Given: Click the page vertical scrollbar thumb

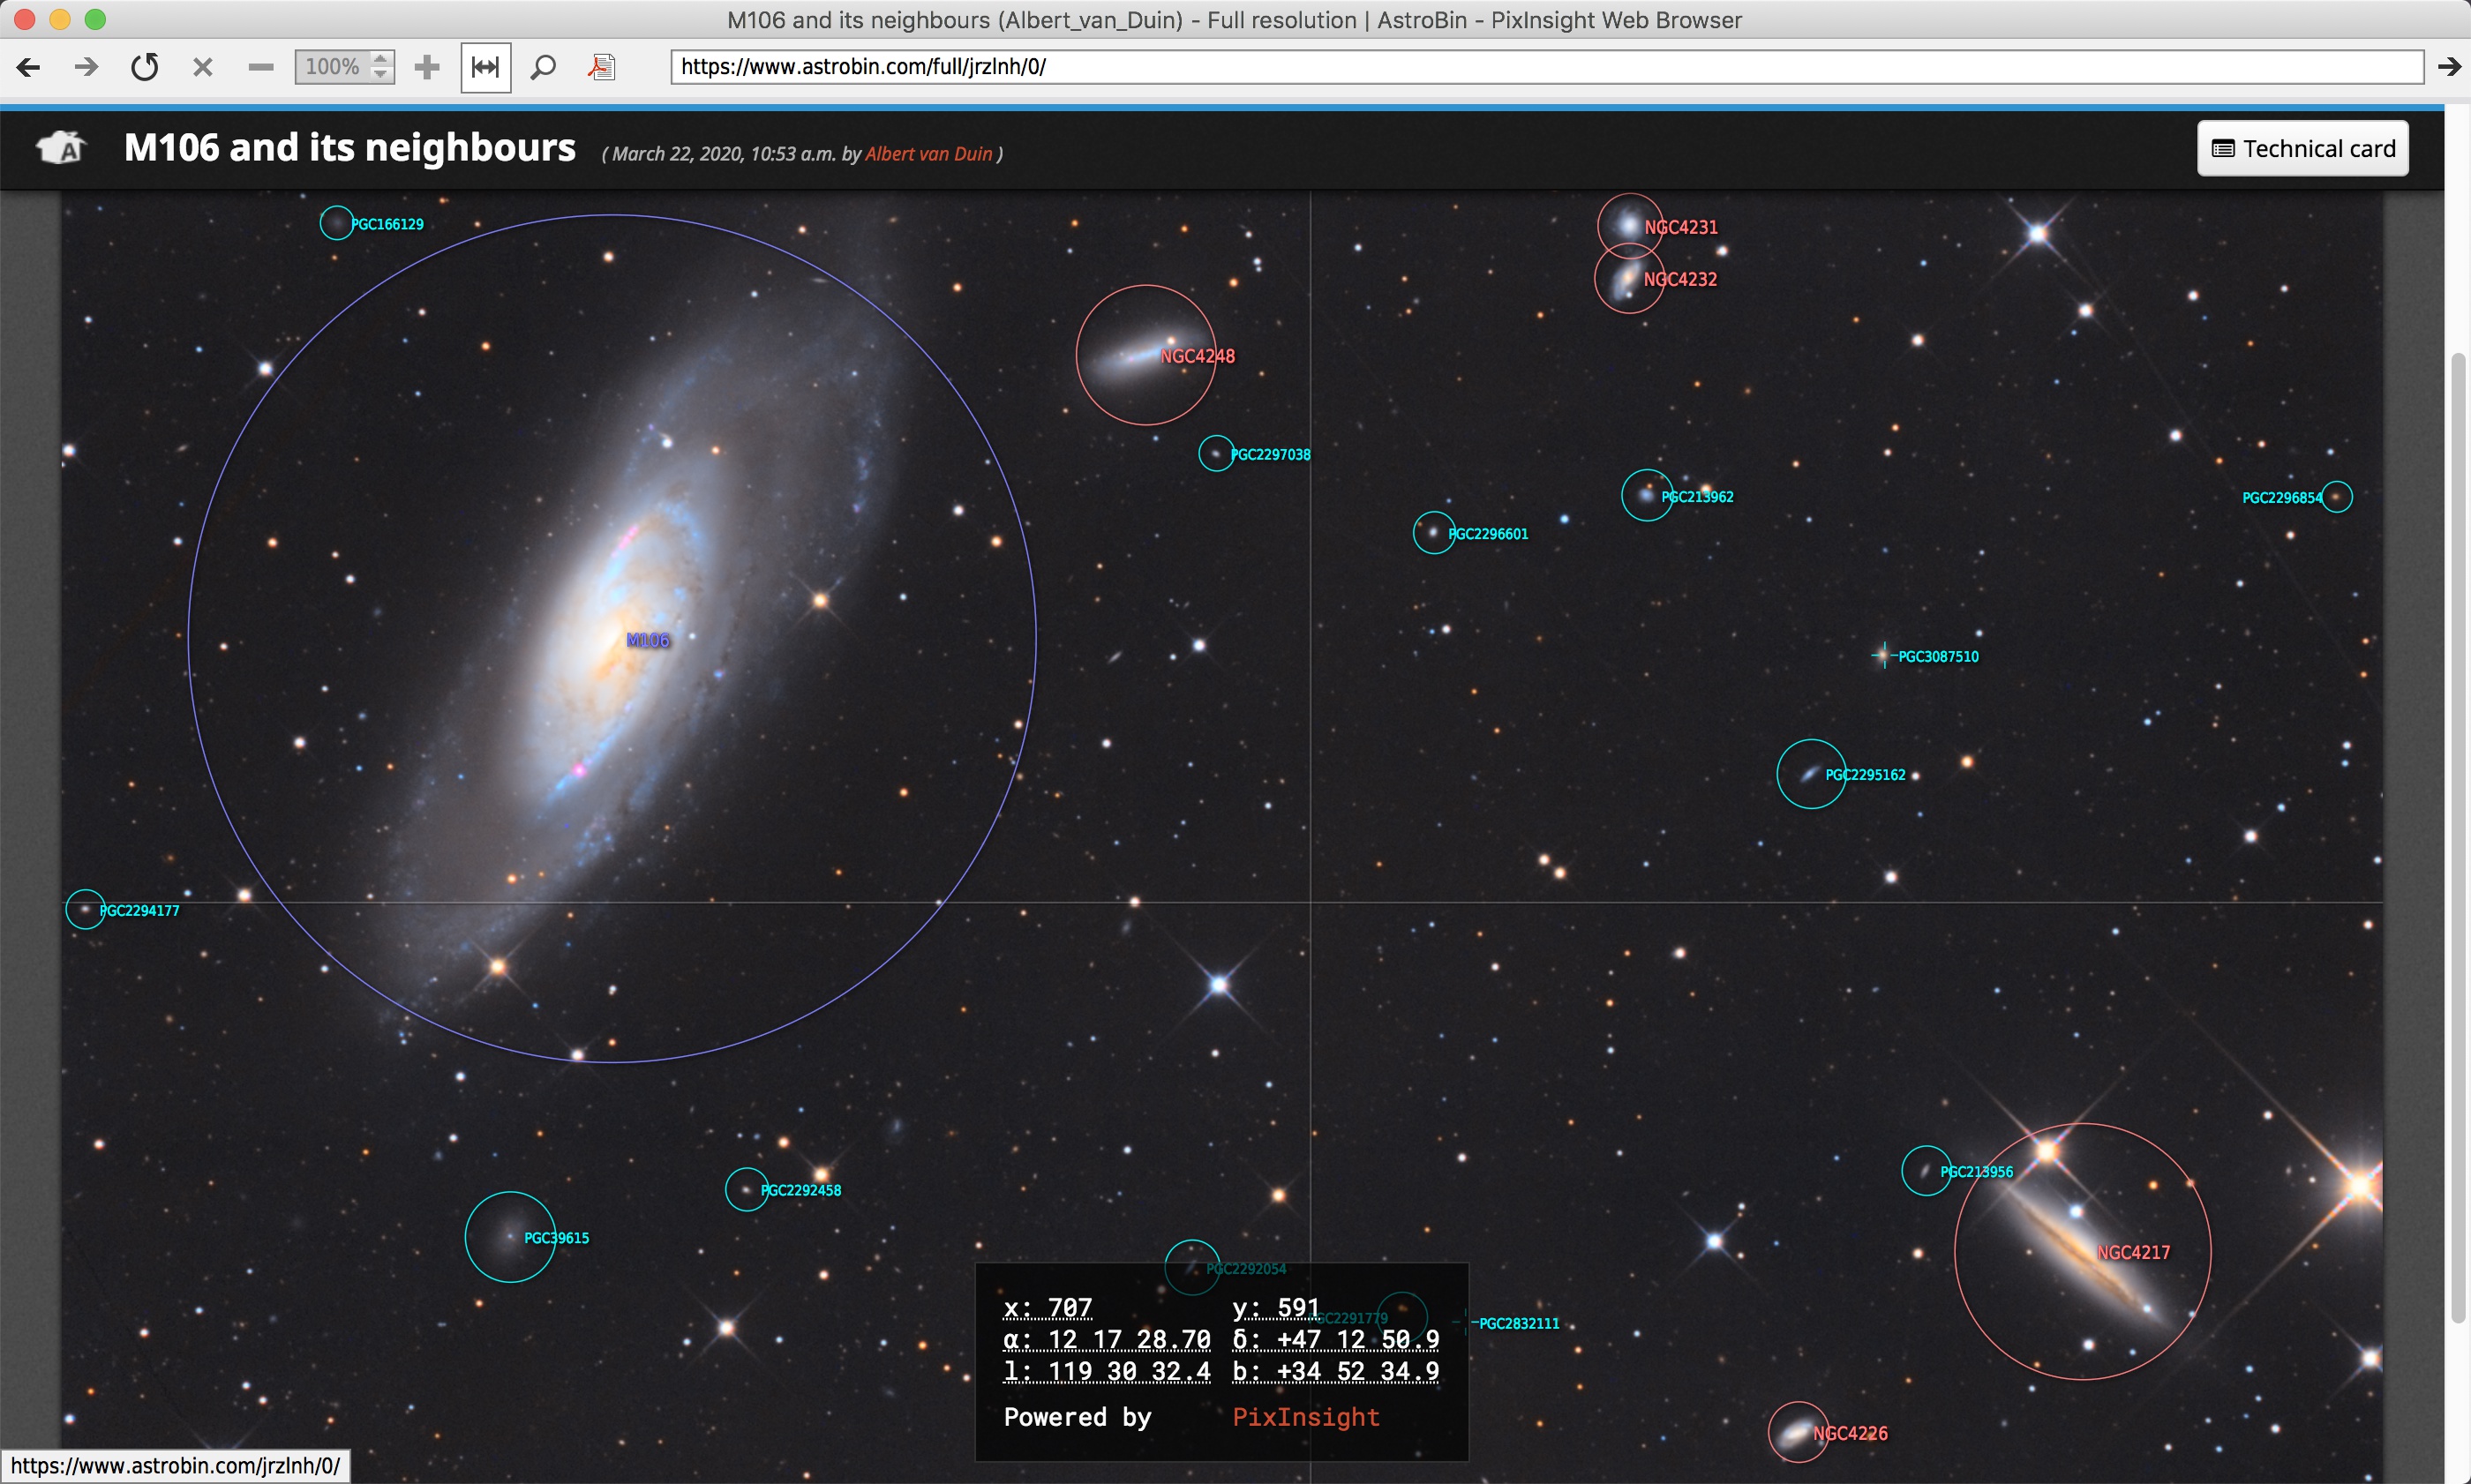Looking at the screenshot, I should (x=2459, y=838).
